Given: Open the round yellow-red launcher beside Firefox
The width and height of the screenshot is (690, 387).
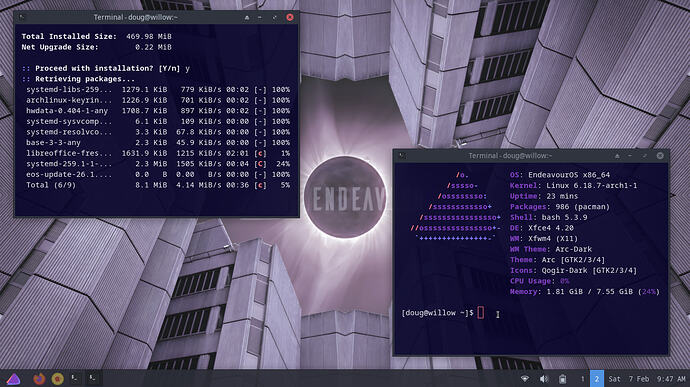Looking at the screenshot, I should [57, 379].
